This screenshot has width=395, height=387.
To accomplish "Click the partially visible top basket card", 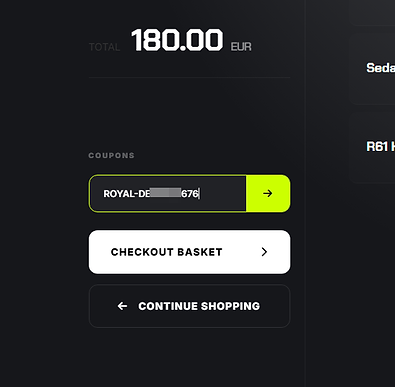I will [x=372, y=13].
